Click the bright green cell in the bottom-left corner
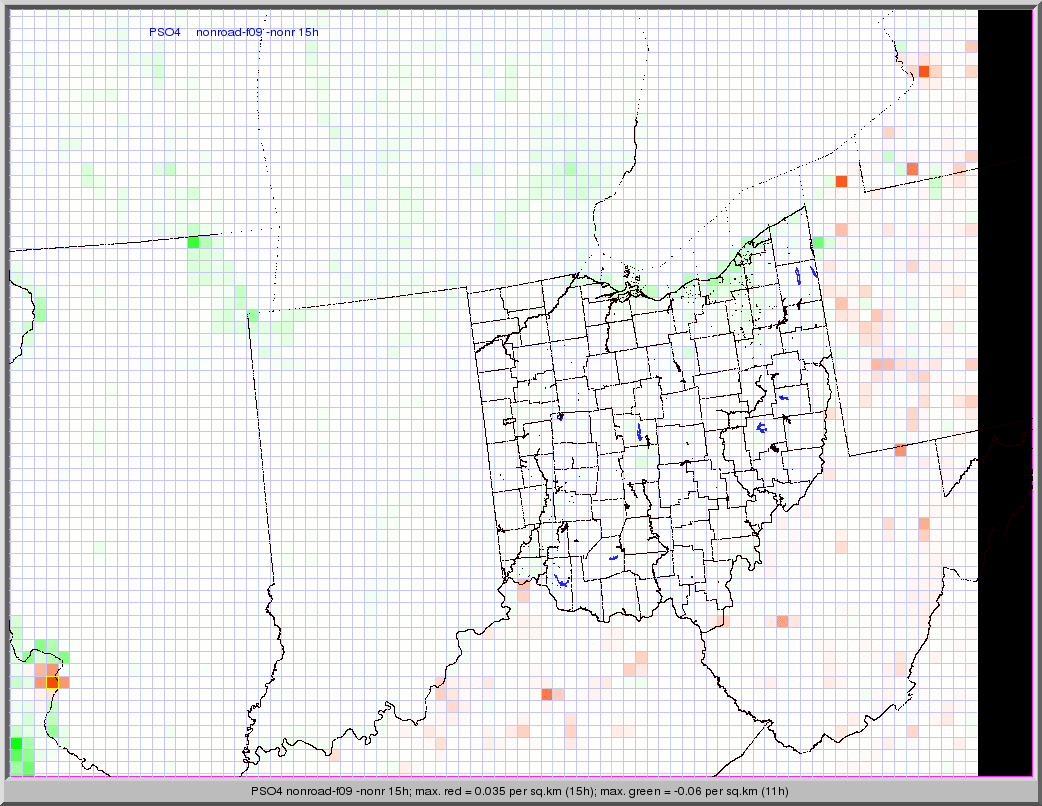The width and height of the screenshot is (1042, 806). click(x=16, y=745)
